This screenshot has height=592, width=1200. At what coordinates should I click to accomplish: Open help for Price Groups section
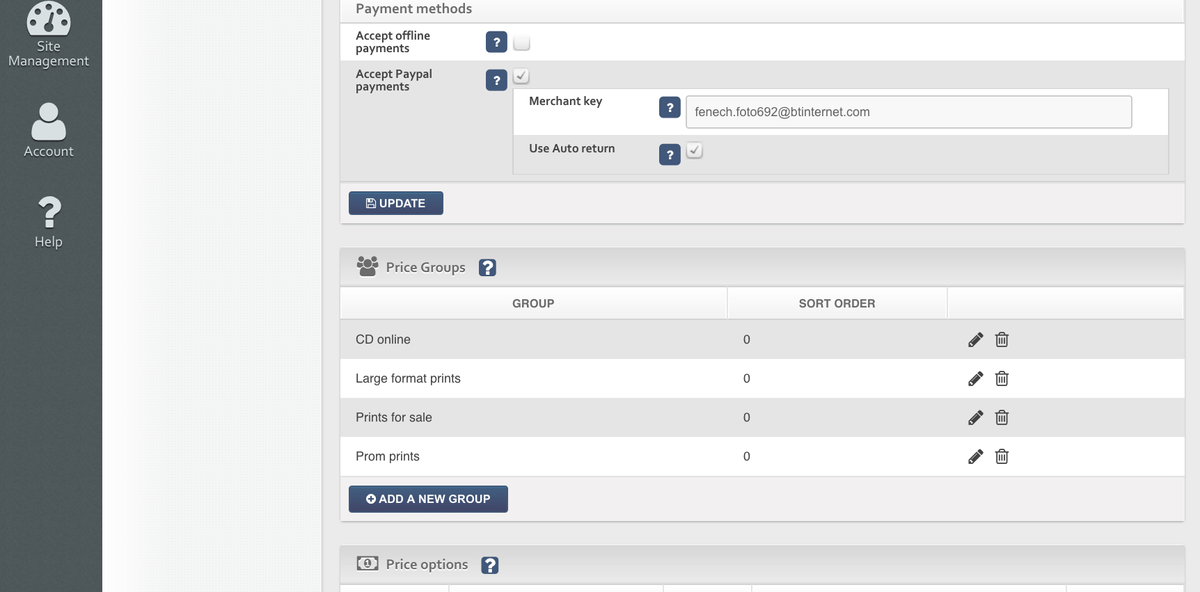pos(488,268)
